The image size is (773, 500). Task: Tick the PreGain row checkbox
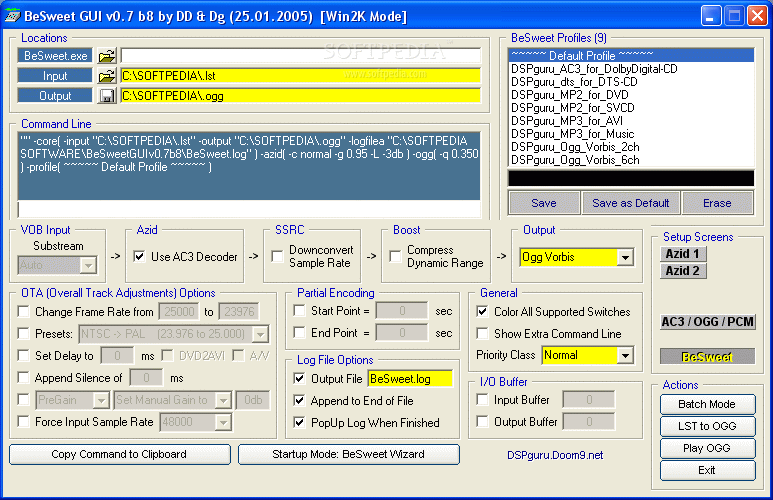(23, 399)
